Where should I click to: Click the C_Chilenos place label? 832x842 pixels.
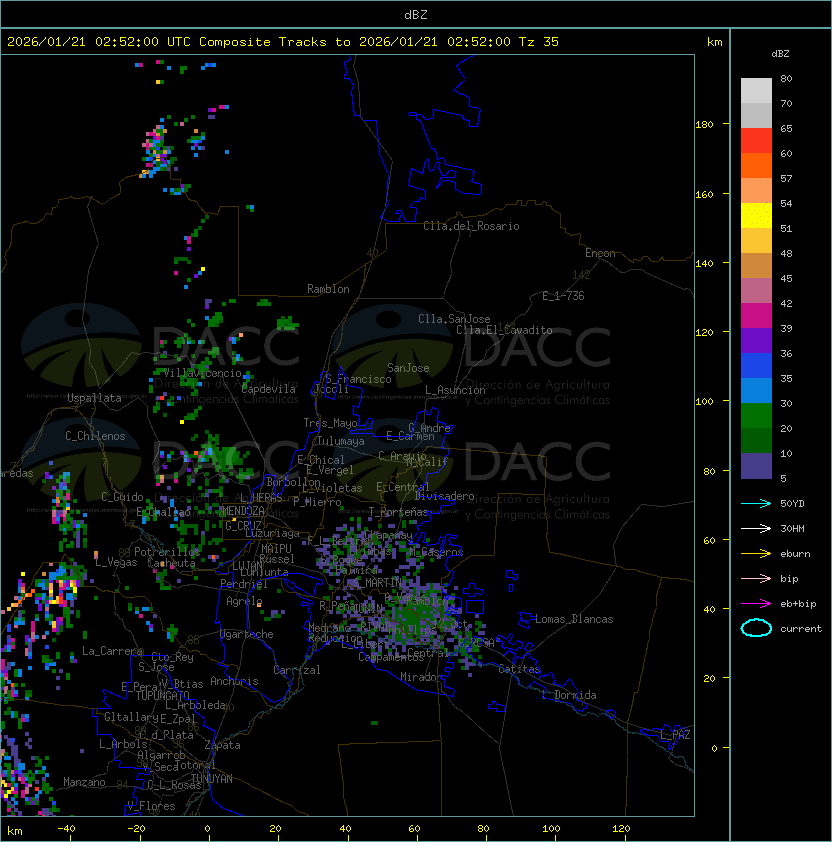pyautogui.click(x=95, y=436)
